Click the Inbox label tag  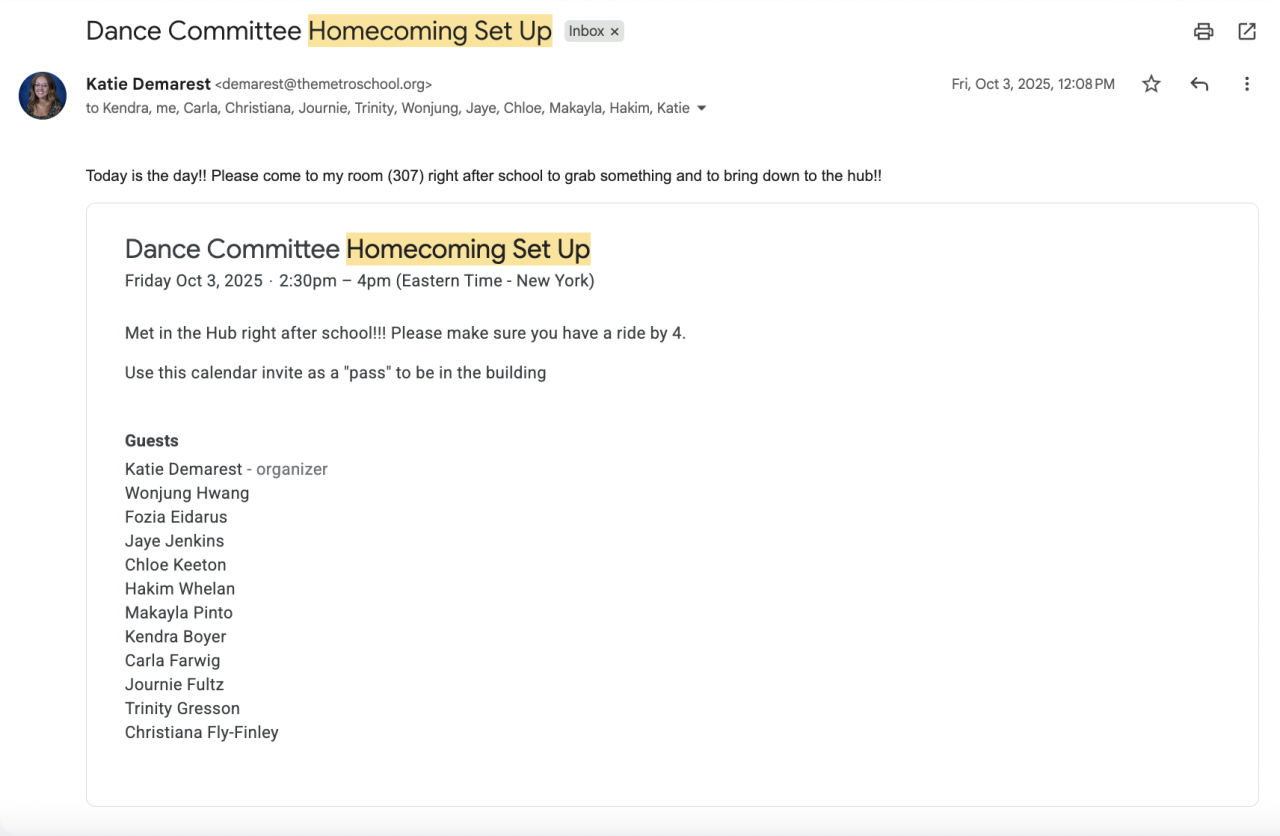[586, 31]
